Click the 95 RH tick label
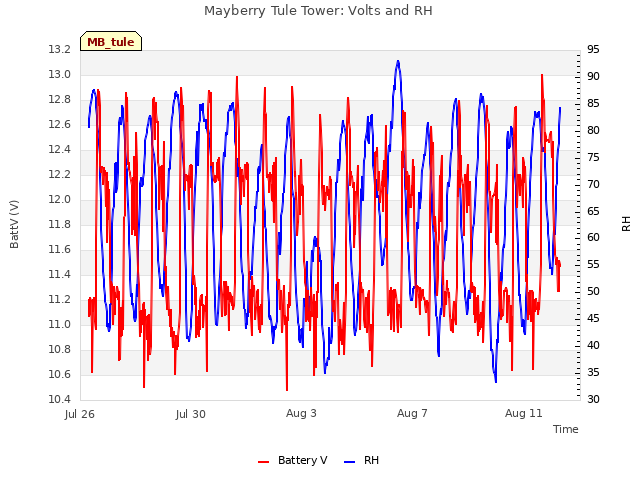 point(593,49)
